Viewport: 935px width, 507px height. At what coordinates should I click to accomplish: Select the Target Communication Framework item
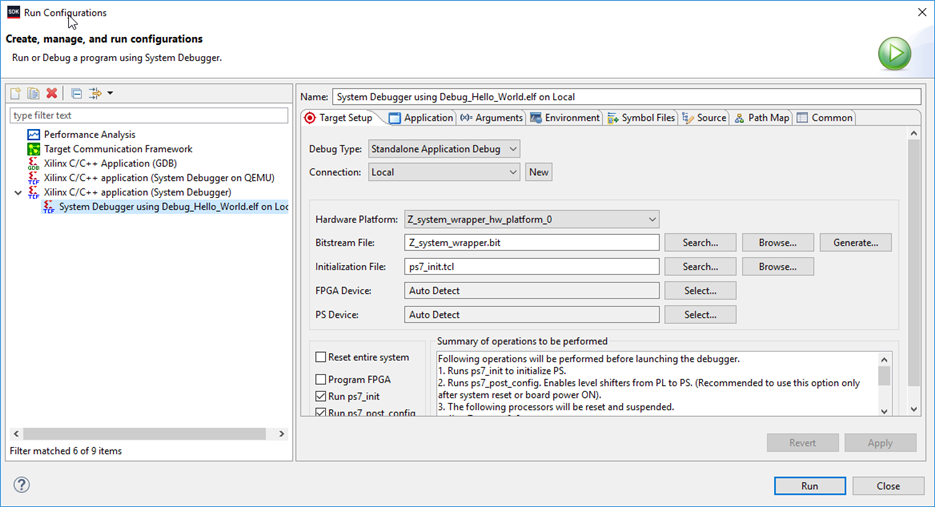point(117,149)
